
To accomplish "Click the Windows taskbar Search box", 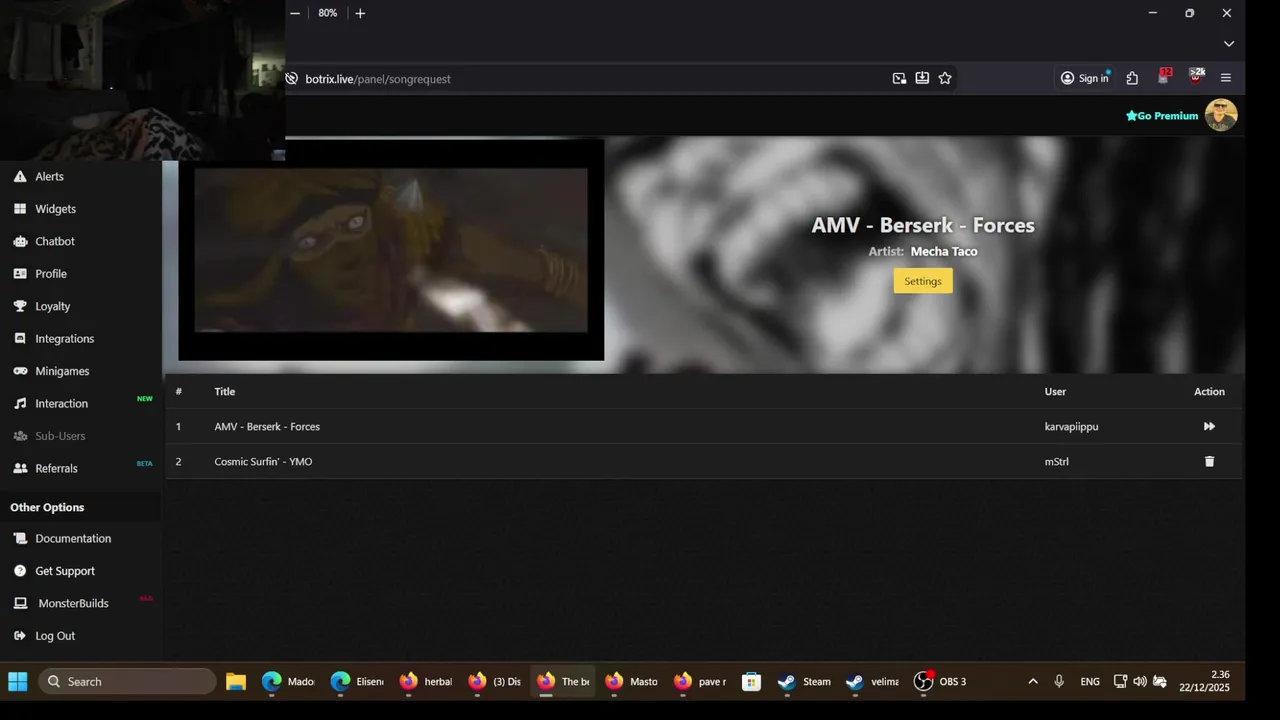I will (x=127, y=682).
